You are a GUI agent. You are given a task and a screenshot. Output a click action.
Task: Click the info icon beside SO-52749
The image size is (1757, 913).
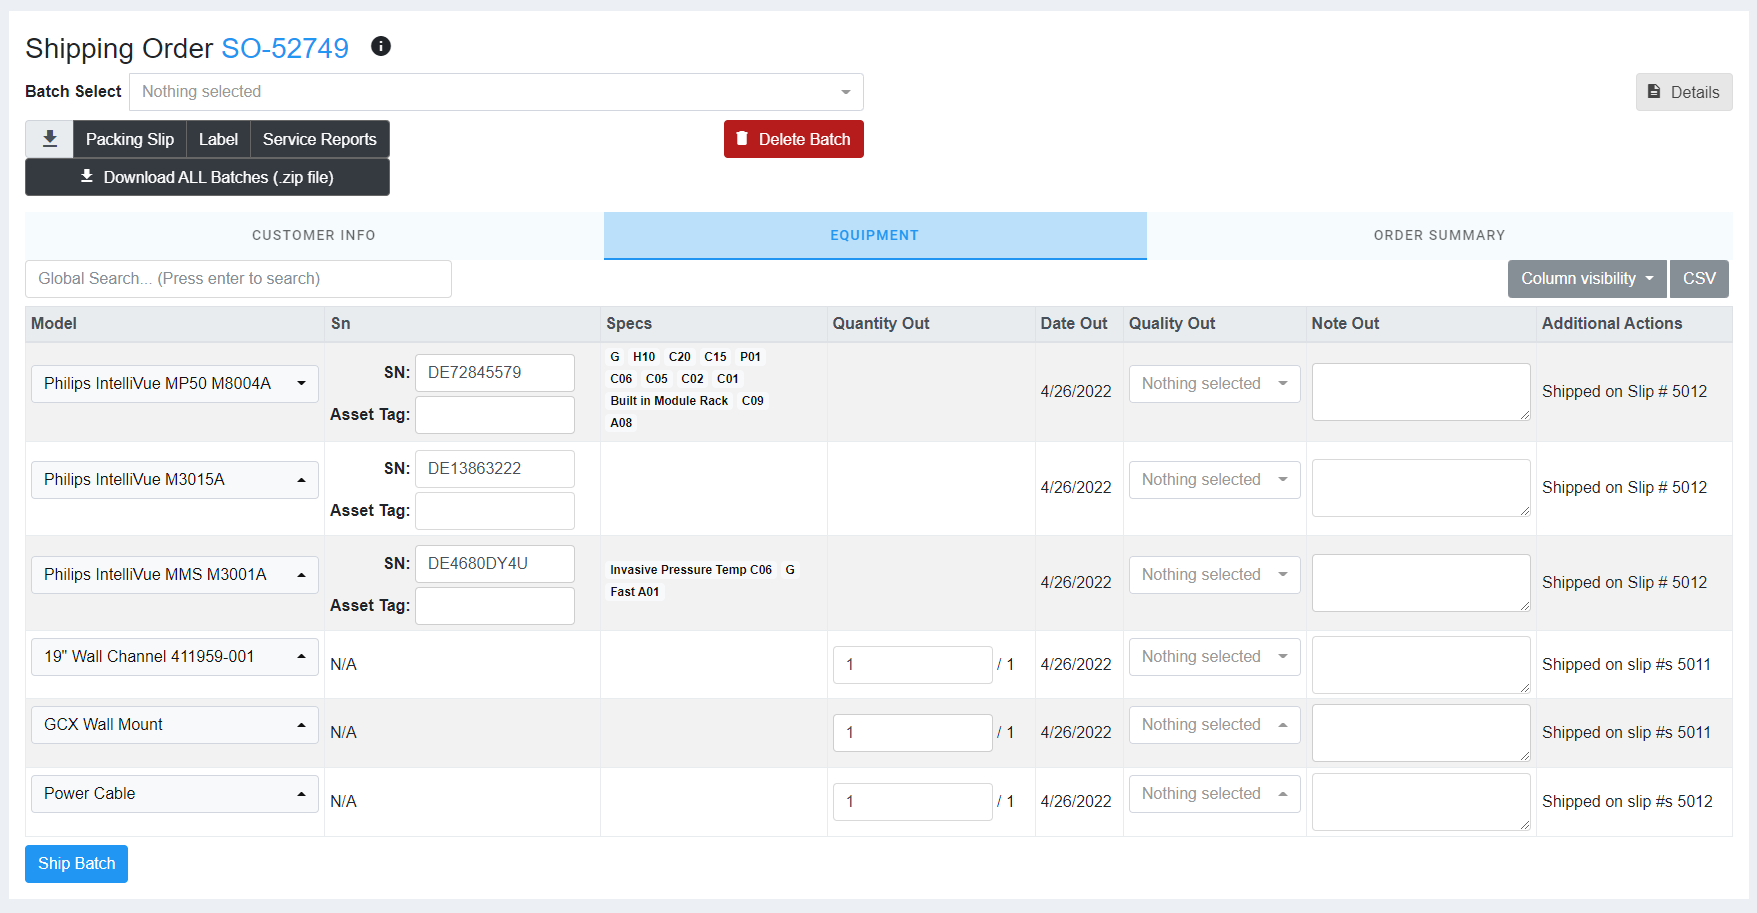[x=381, y=46]
